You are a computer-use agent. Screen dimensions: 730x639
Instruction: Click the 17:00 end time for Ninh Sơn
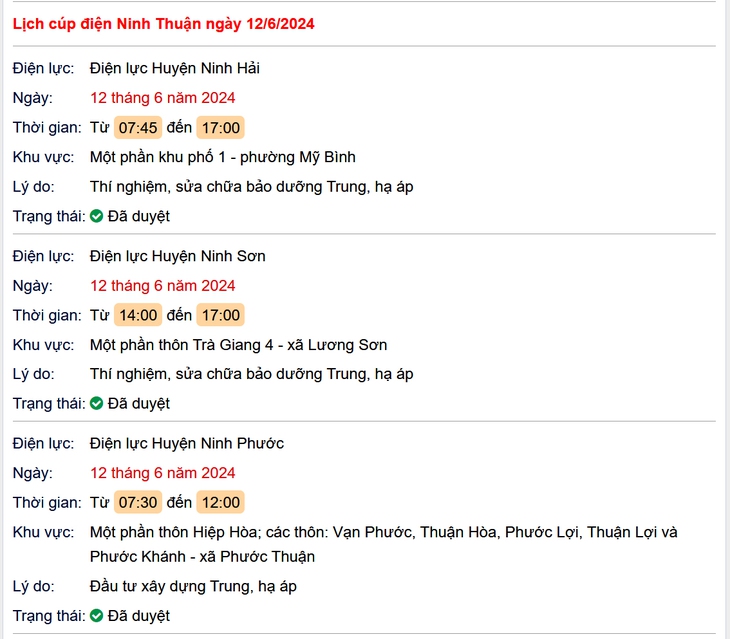coord(220,315)
